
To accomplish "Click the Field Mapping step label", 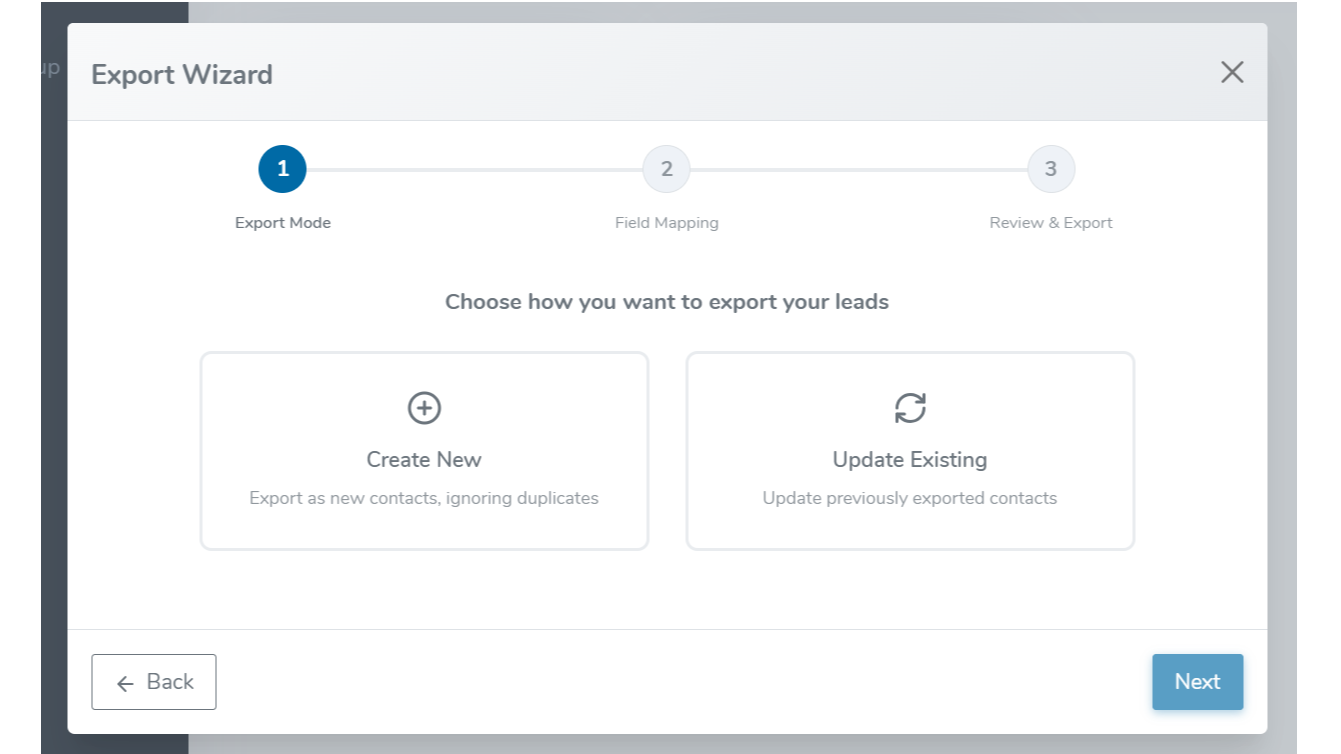I will [x=666, y=222].
